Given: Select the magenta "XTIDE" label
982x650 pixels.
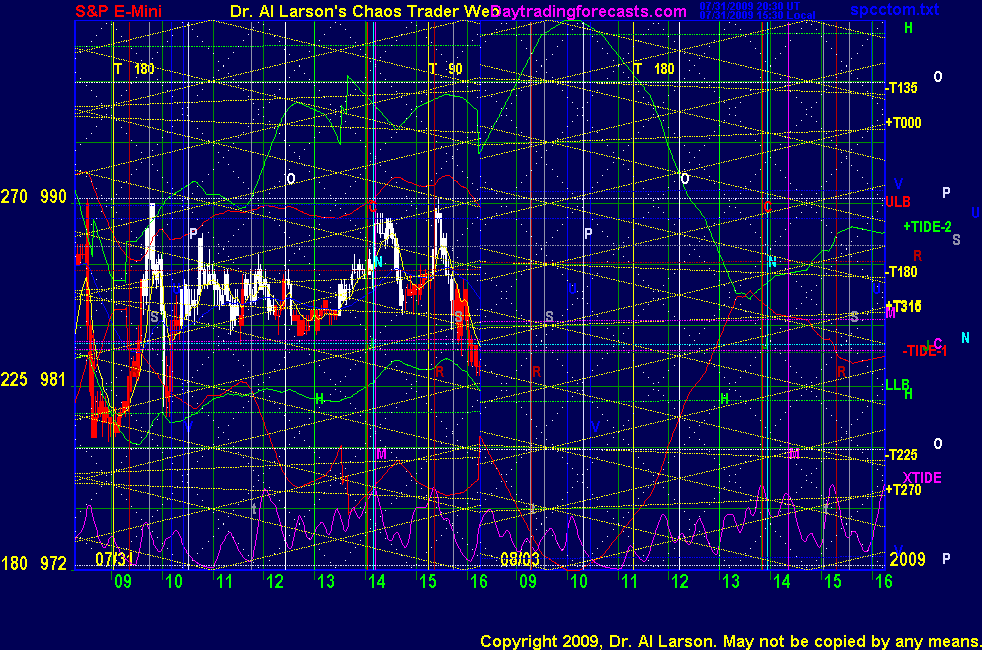Looking at the screenshot, I should [x=922, y=478].
